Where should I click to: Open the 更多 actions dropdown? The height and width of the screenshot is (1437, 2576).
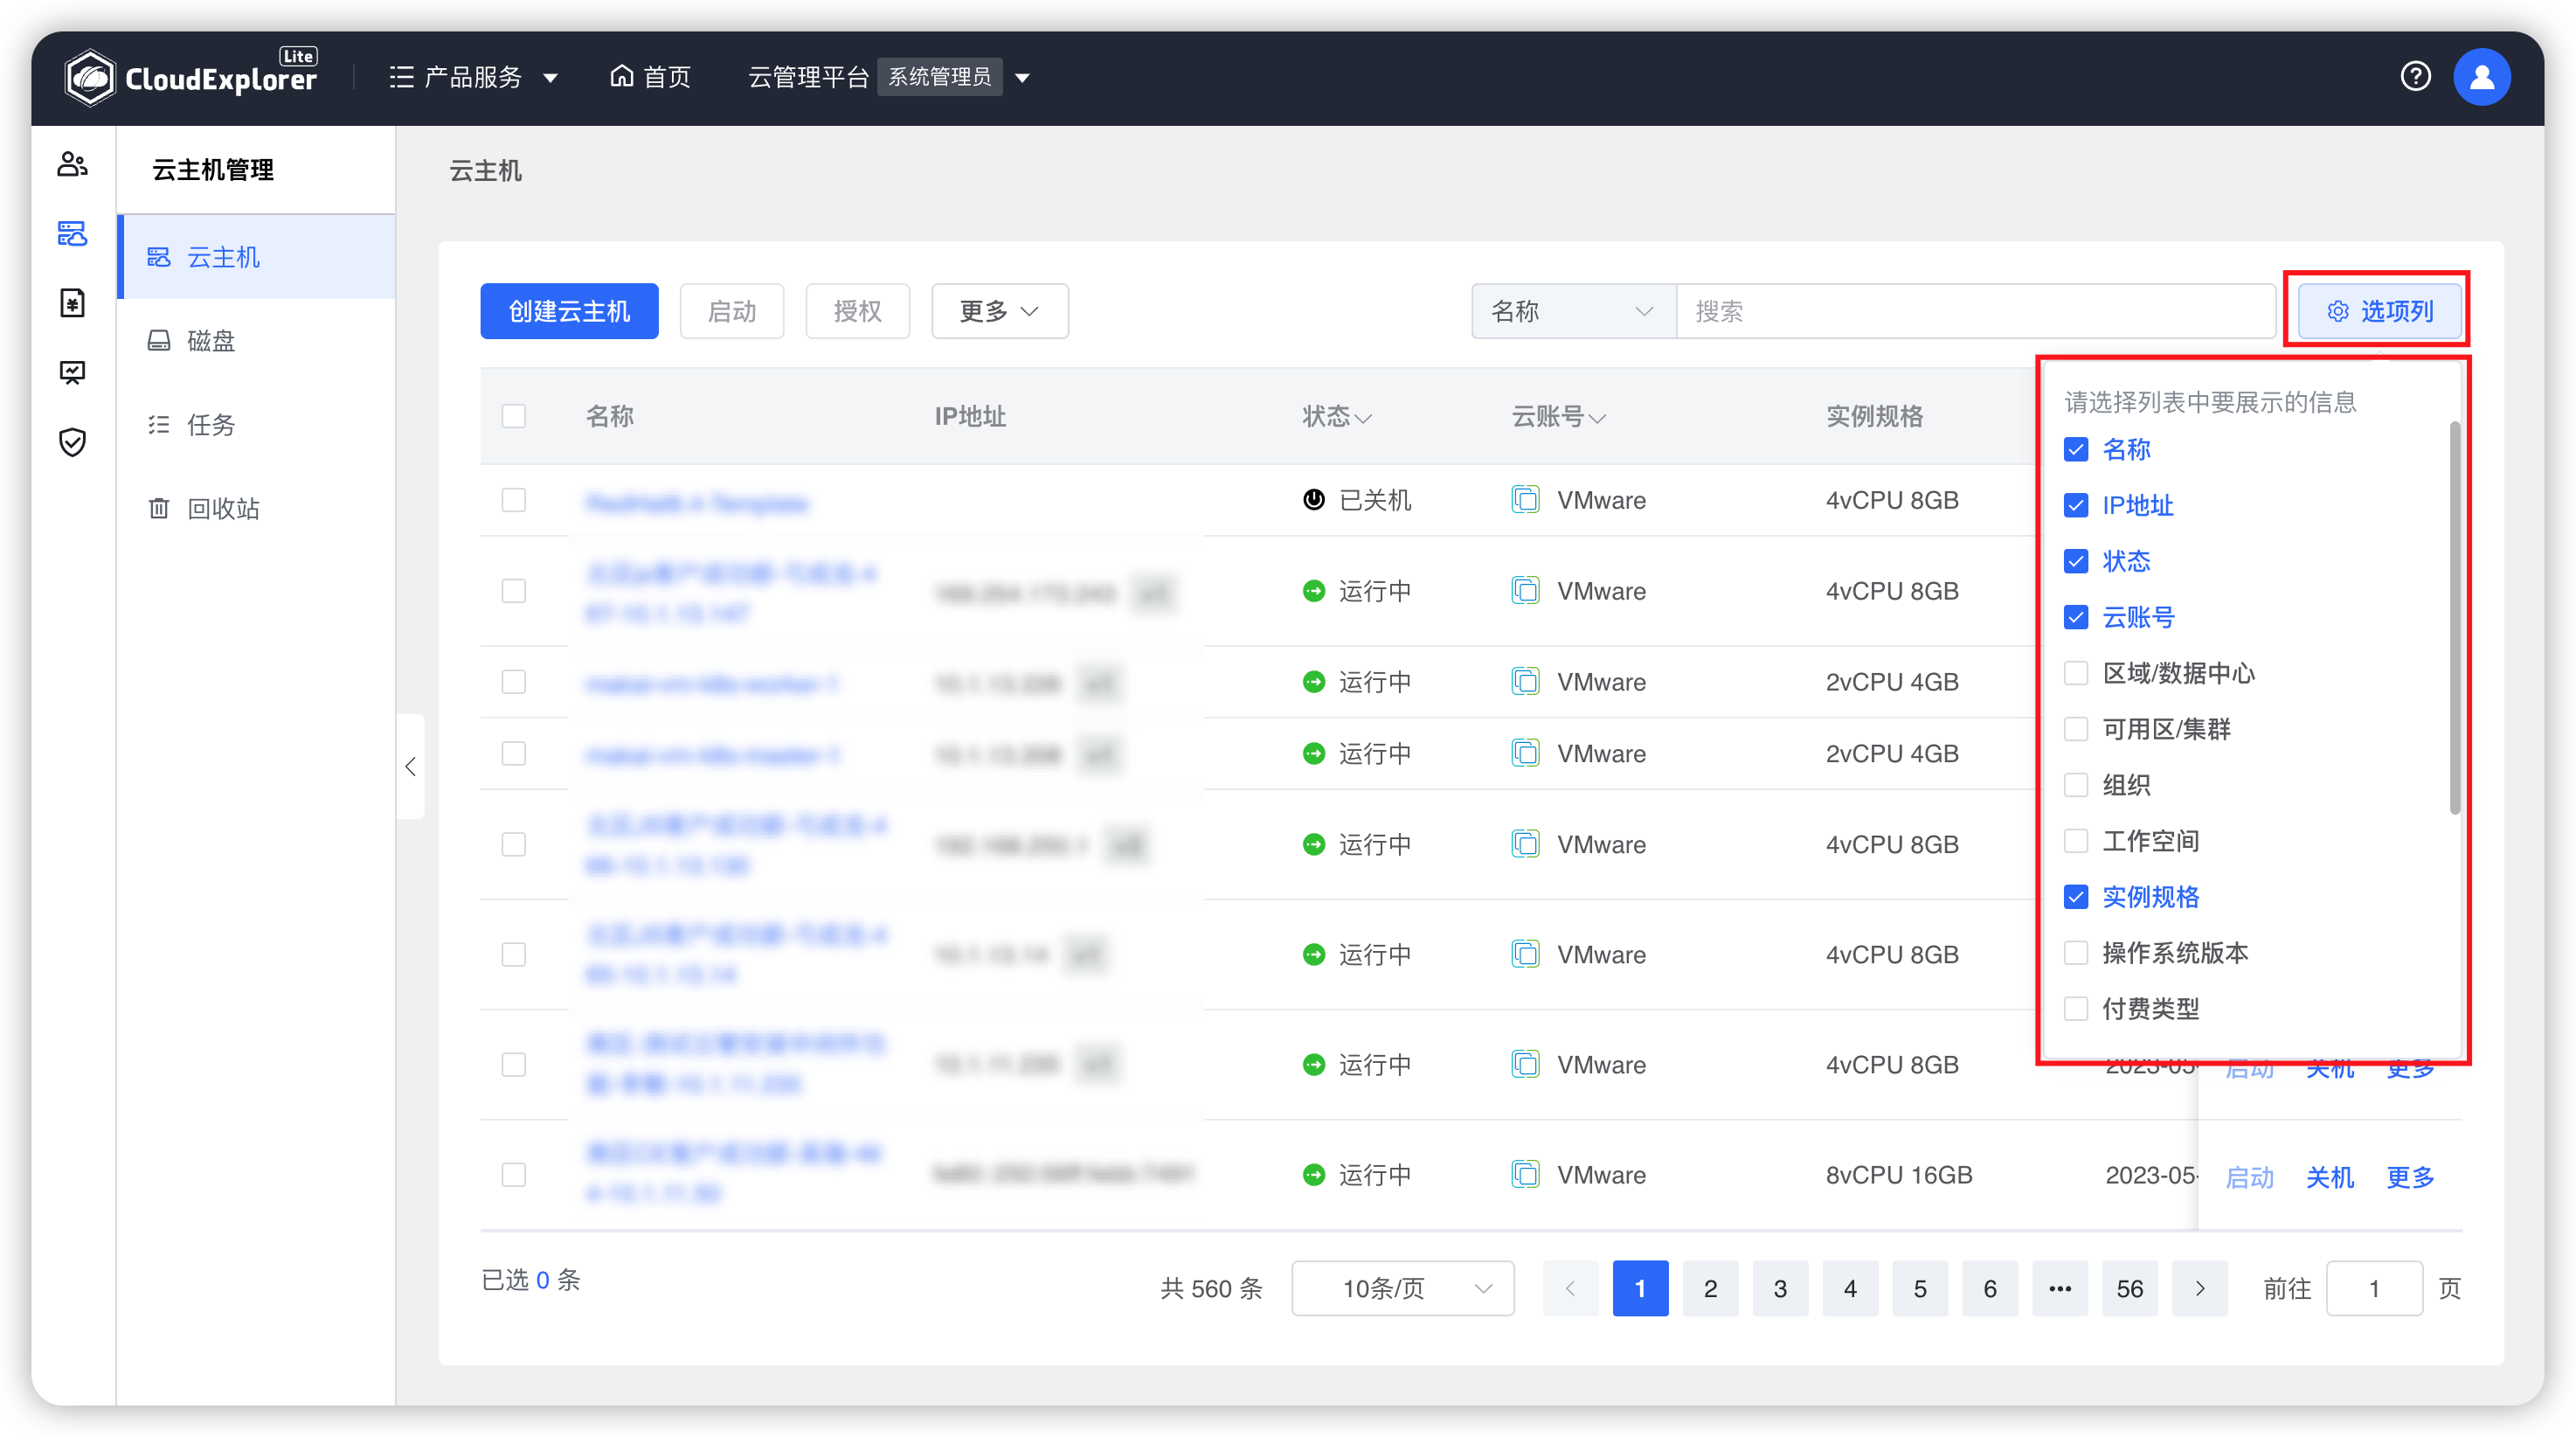1000,311
